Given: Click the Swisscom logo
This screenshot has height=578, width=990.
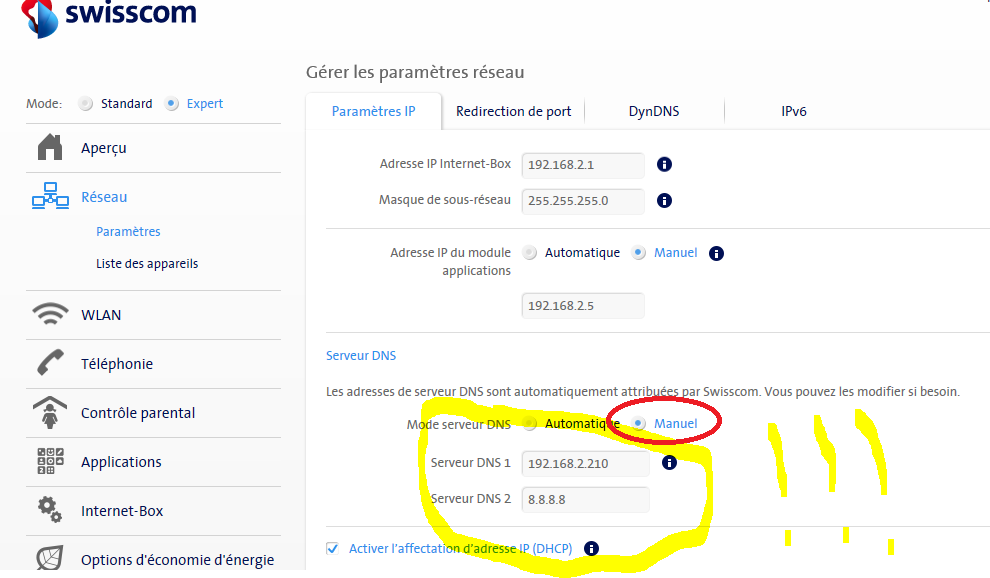Looking at the screenshot, I should pyautogui.click(x=110, y=15).
